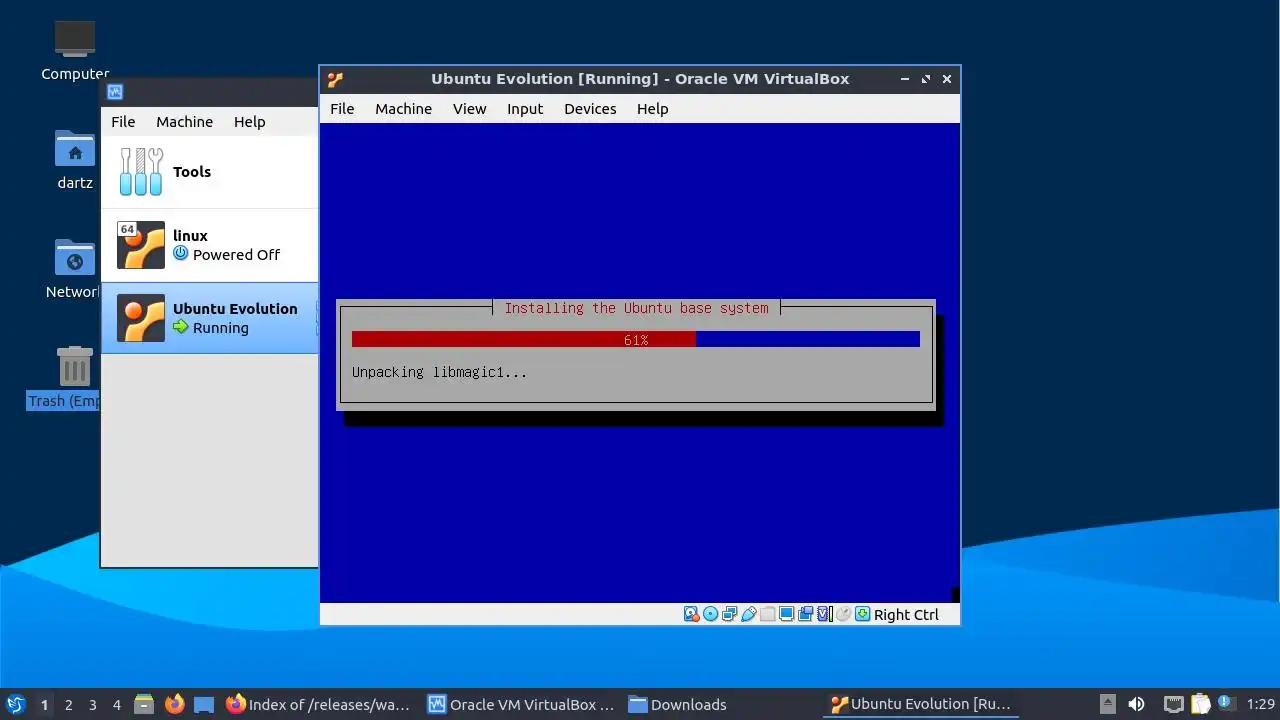Click the update notification tray icon
Screen dimensions: 1280x720
pos(1225,702)
